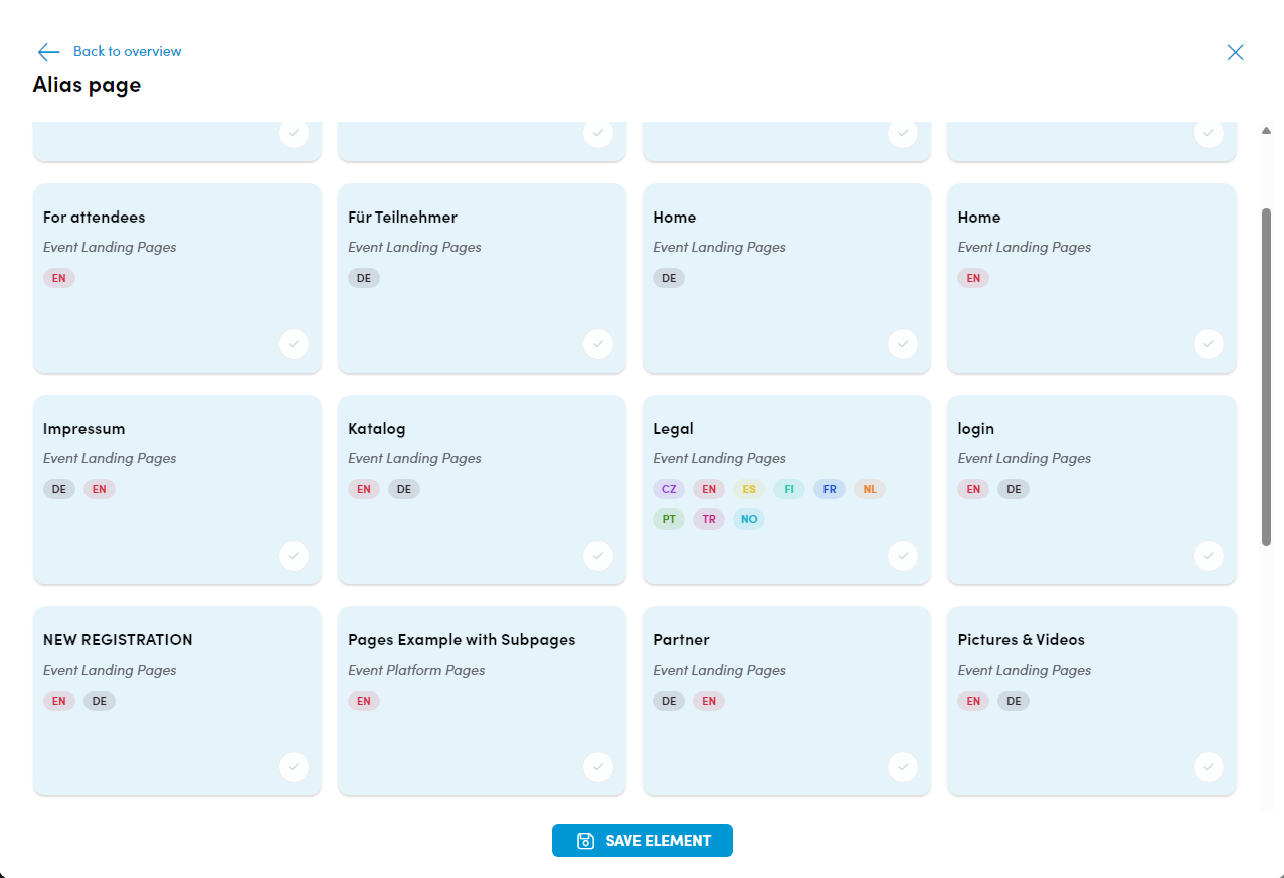The image size is (1284, 878).
Task: Click the save disk icon
Action: (586, 841)
